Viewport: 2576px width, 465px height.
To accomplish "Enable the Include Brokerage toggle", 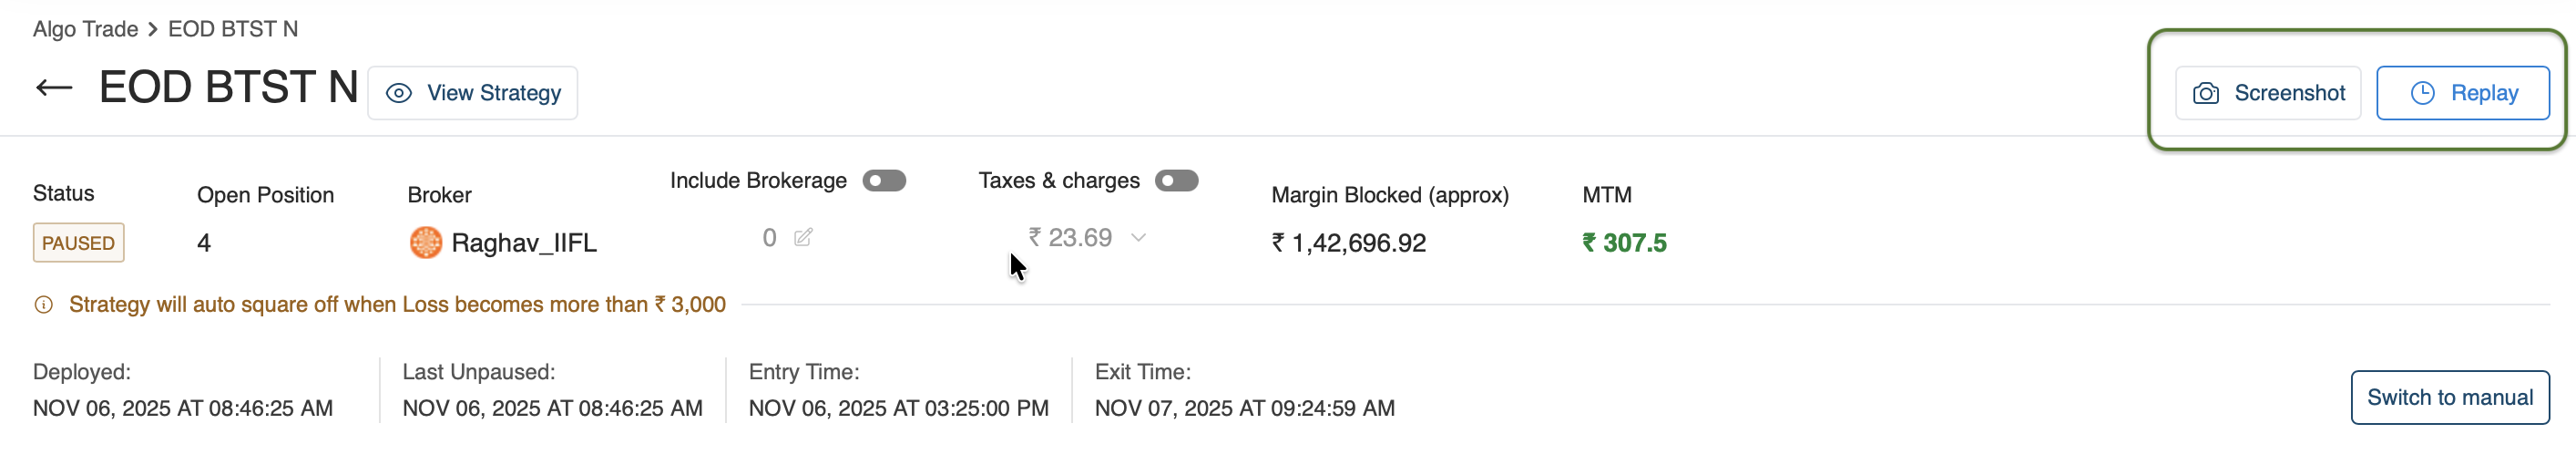I will (x=884, y=181).
